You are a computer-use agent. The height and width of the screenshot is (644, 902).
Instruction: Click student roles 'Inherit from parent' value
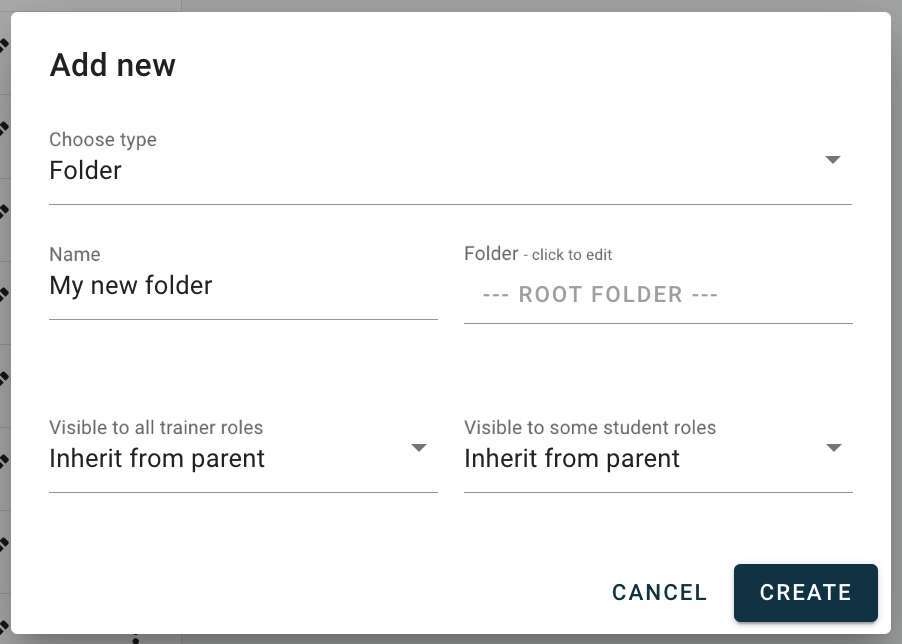coord(572,459)
